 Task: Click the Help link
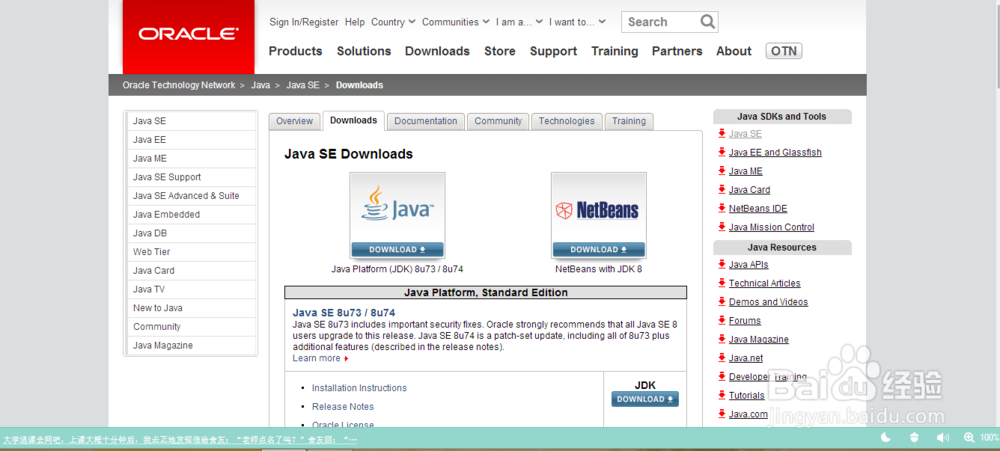[355, 22]
